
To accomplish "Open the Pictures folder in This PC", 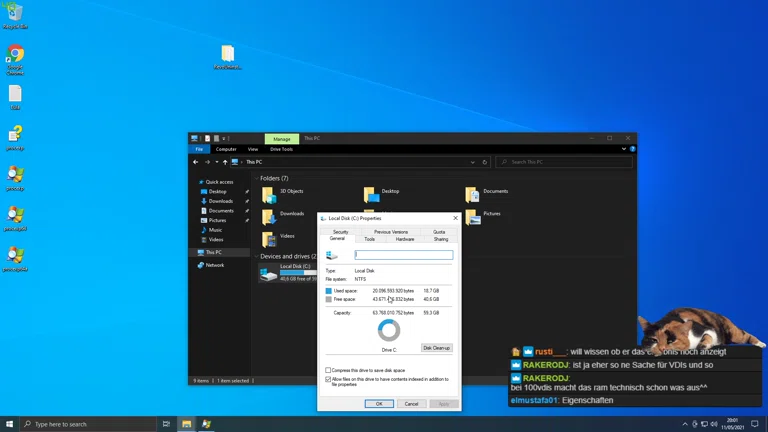I will tap(483, 216).
